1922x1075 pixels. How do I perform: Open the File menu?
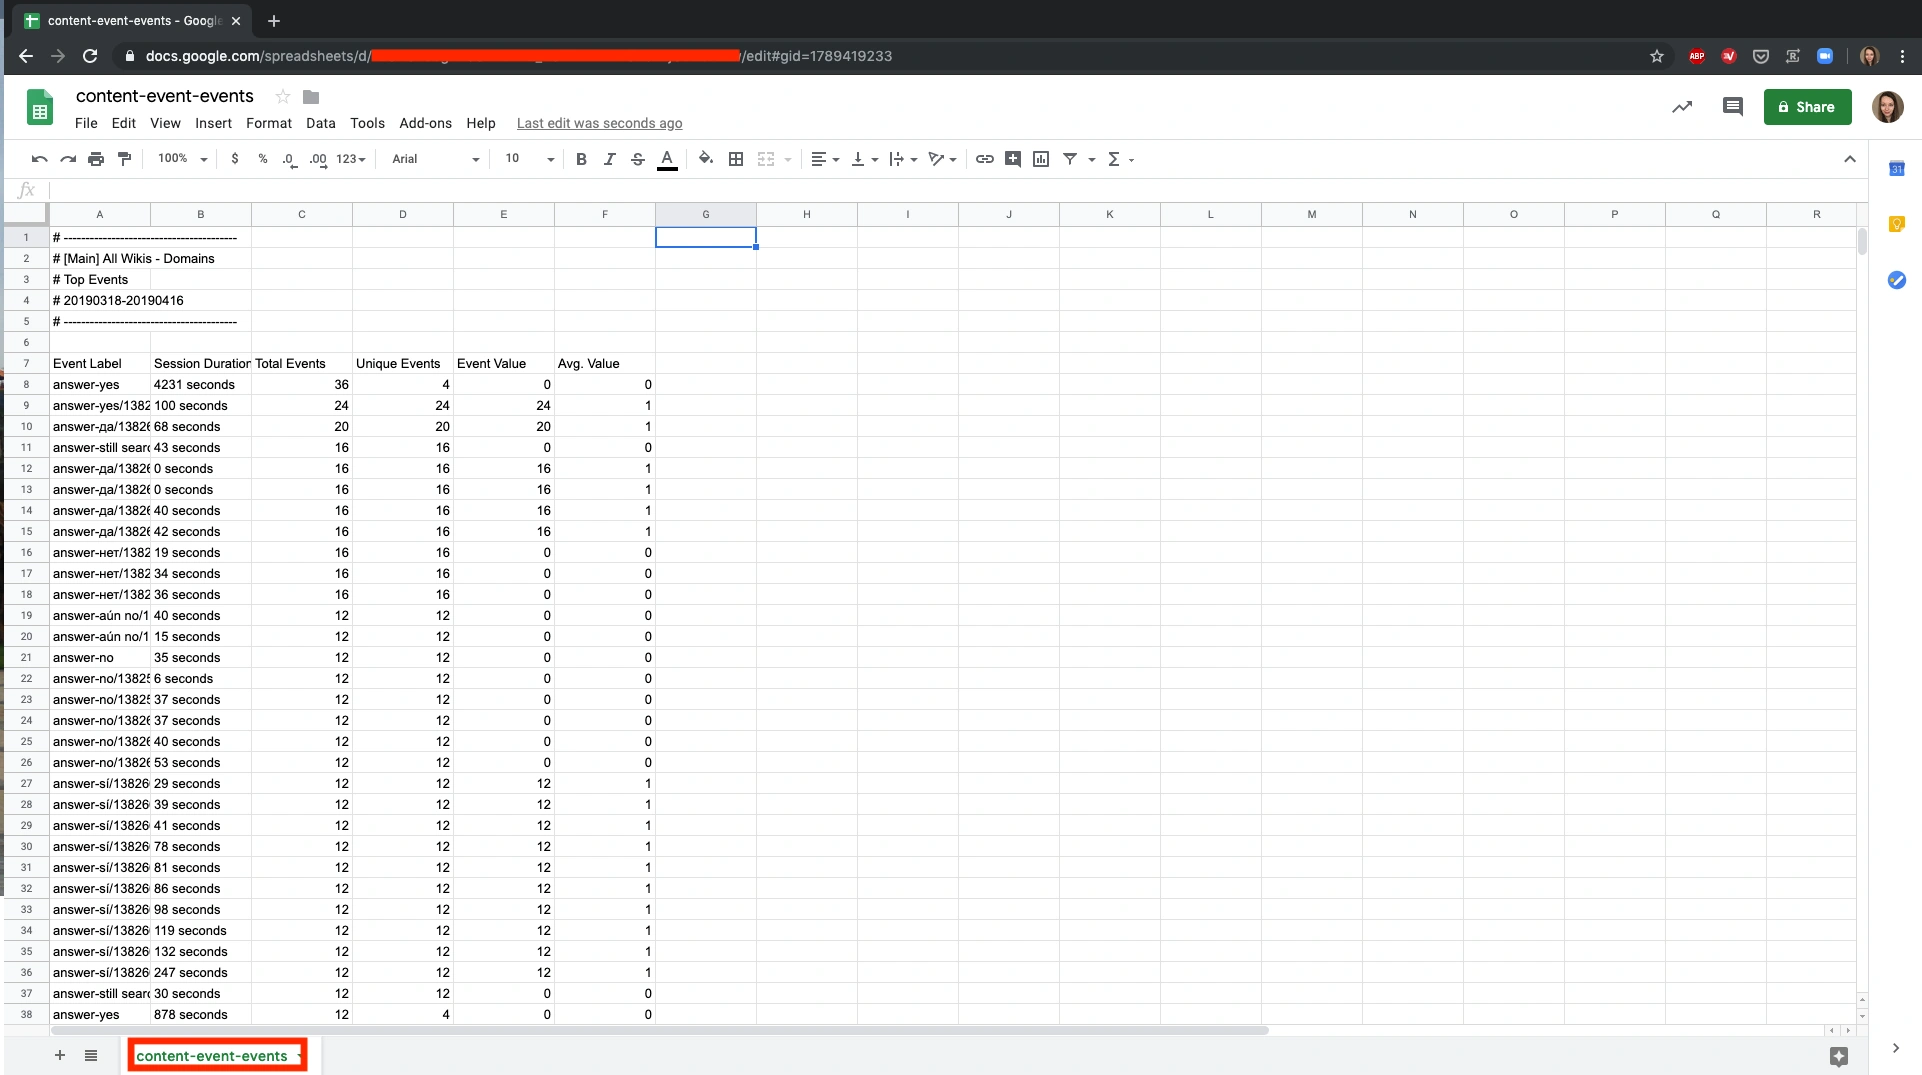86,123
